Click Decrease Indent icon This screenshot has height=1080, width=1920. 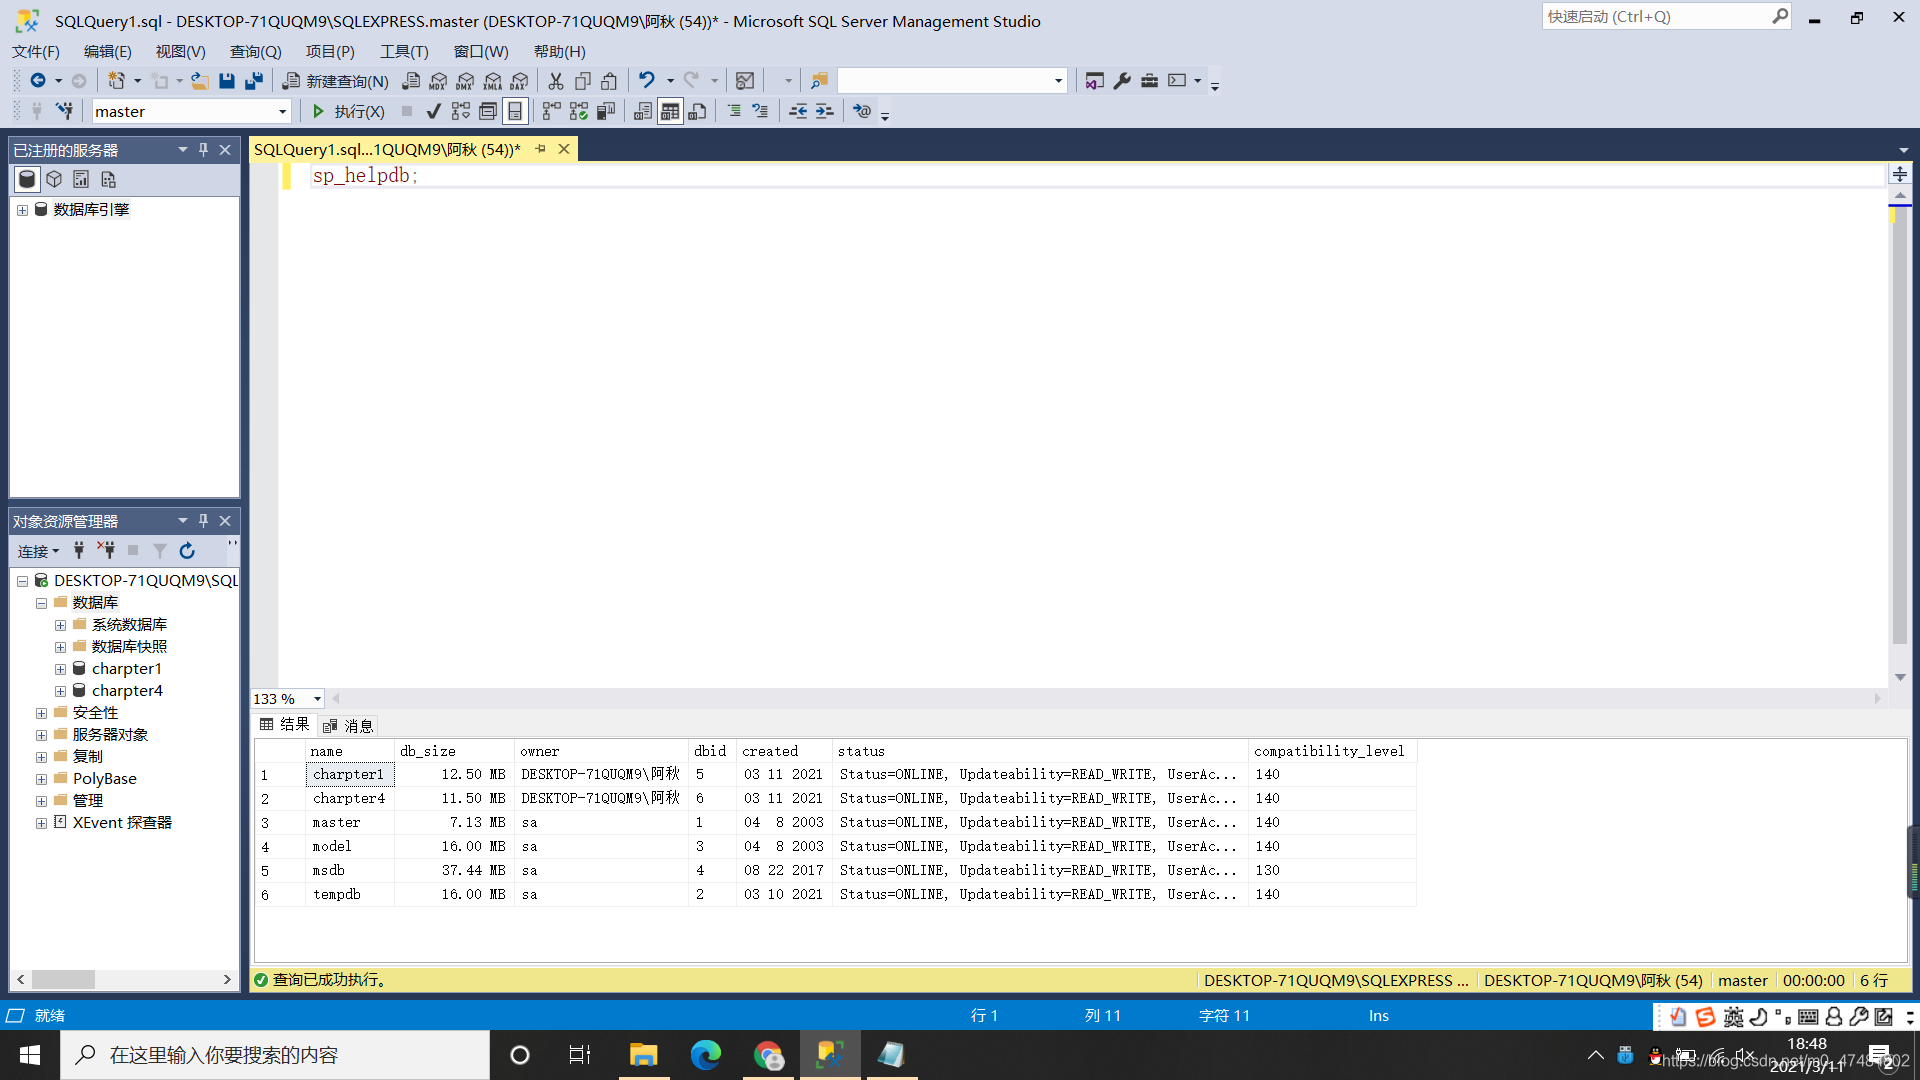point(798,111)
